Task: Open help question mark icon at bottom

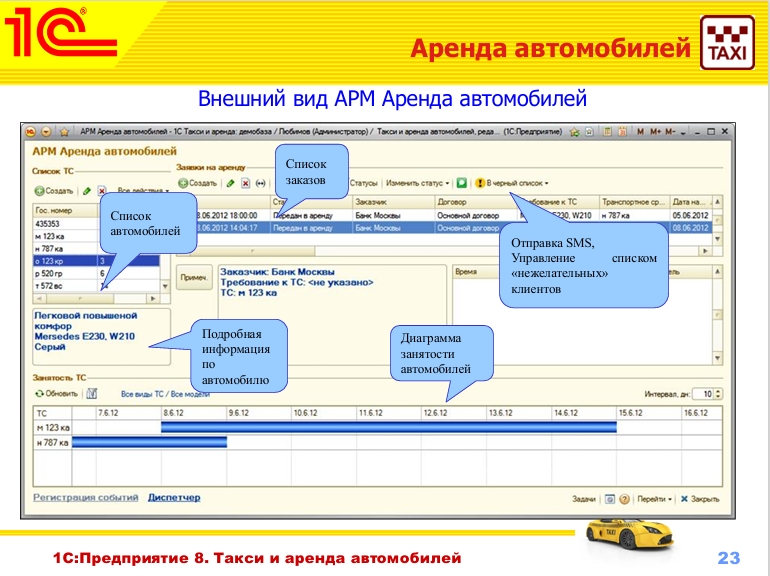Action: [623, 498]
